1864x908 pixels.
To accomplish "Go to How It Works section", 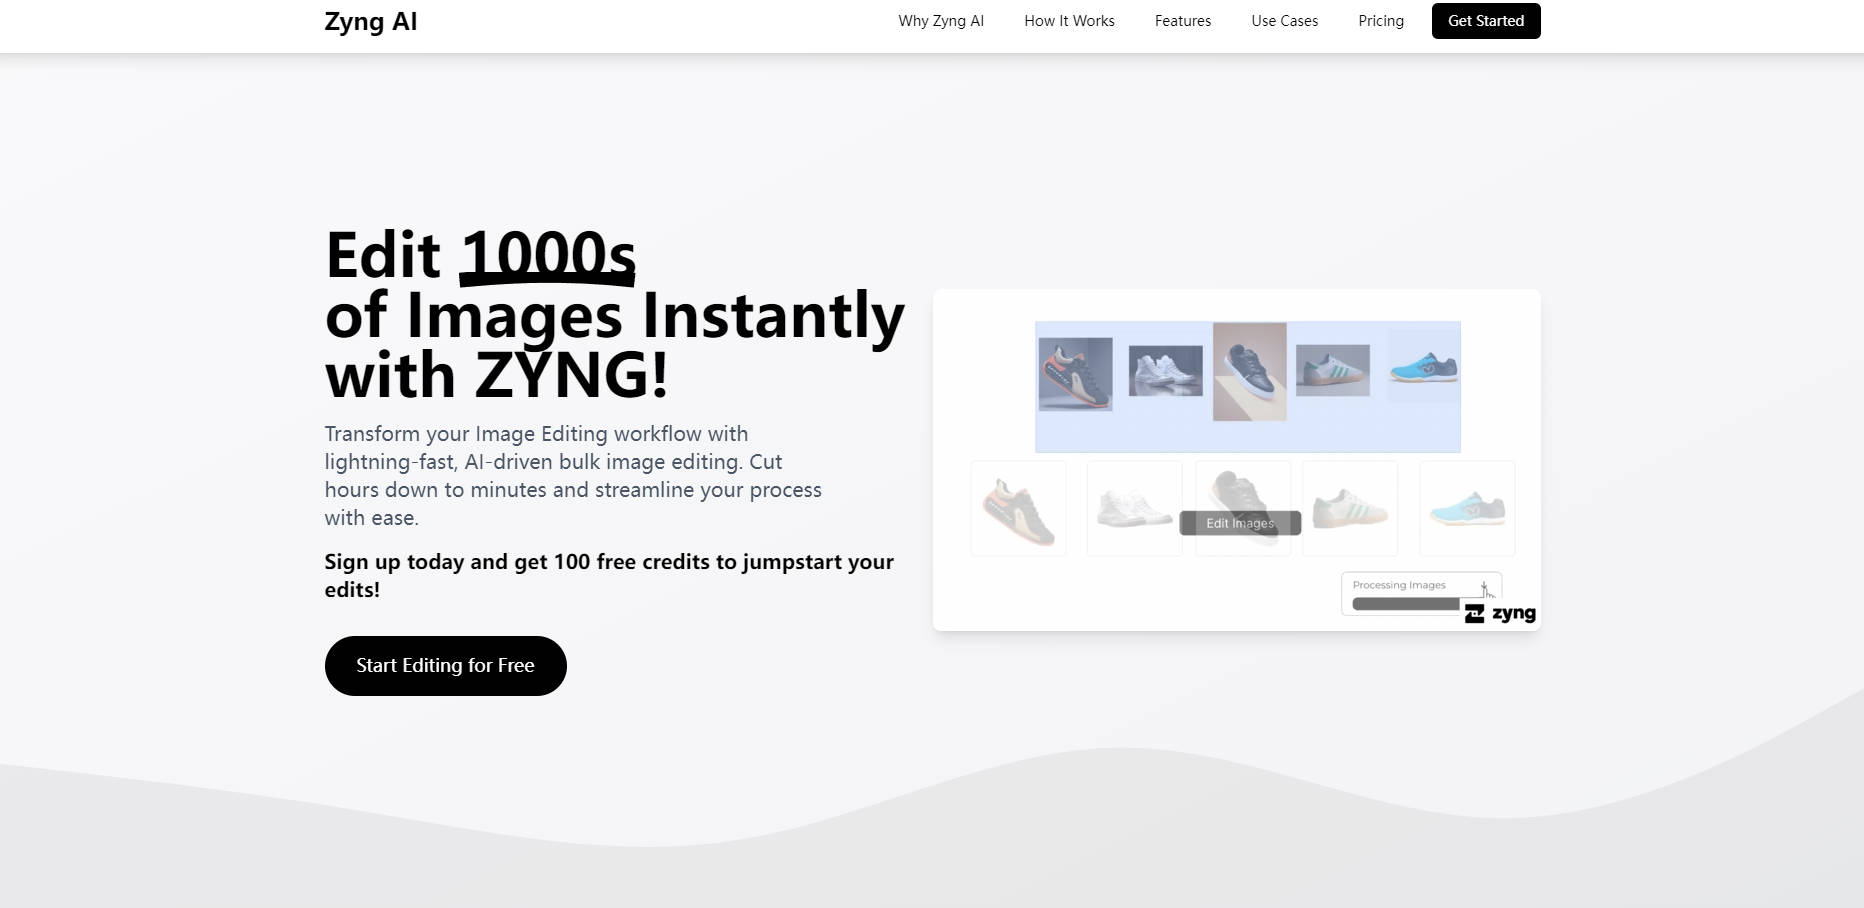I will [1069, 21].
